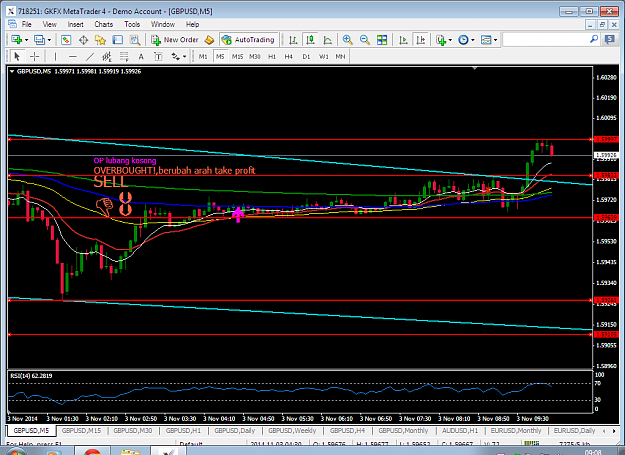Image resolution: width=625 pixels, height=455 pixels.
Task: Toggle the AutoTrading button
Action: (x=248, y=40)
